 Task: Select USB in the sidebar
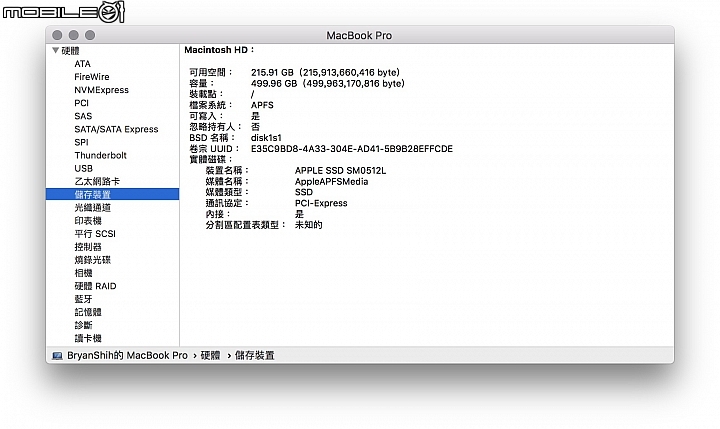(x=84, y=169)
